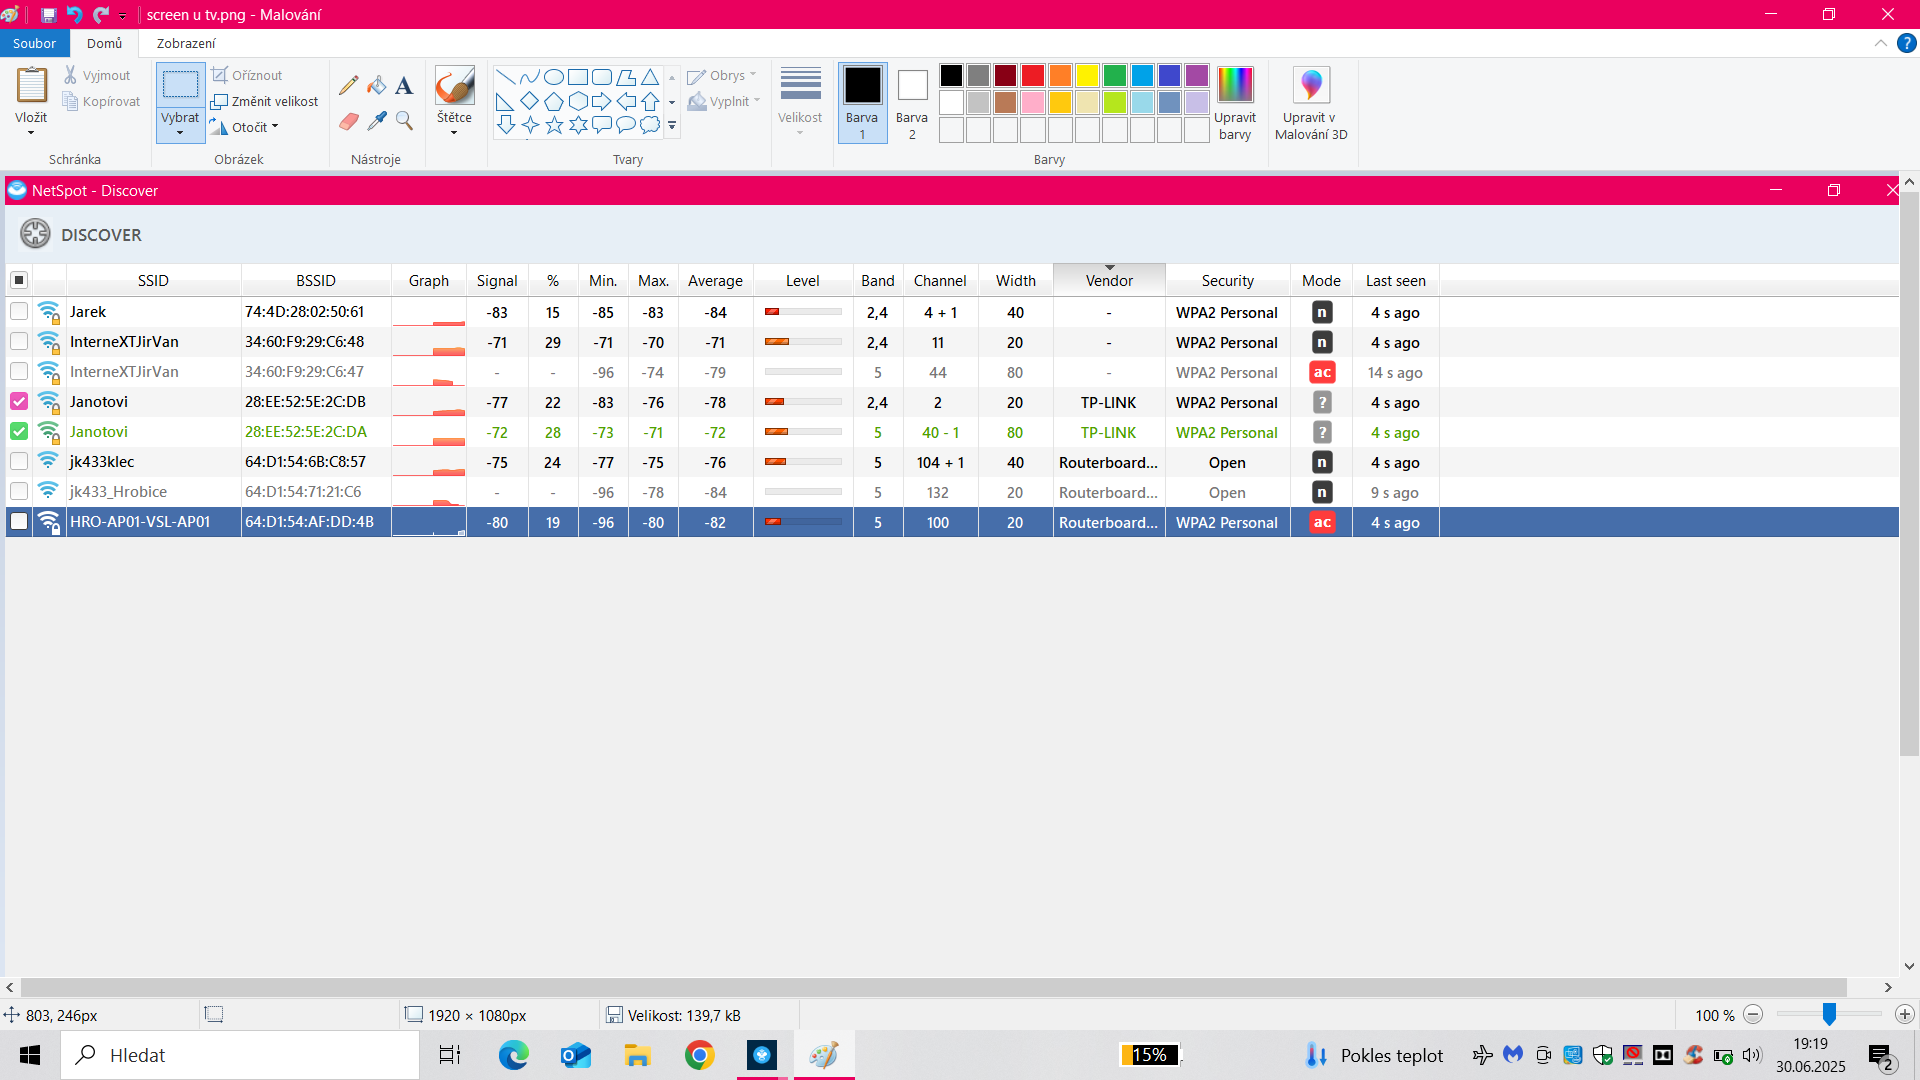Select the Text tool
The width and height of the screenshot is (1920, 1080).
coord(404,86)
